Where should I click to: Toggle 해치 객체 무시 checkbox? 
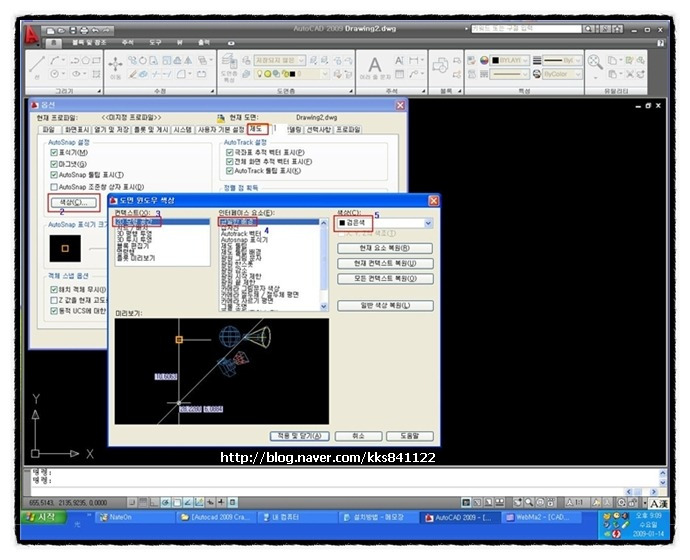(x=54, y=289)
